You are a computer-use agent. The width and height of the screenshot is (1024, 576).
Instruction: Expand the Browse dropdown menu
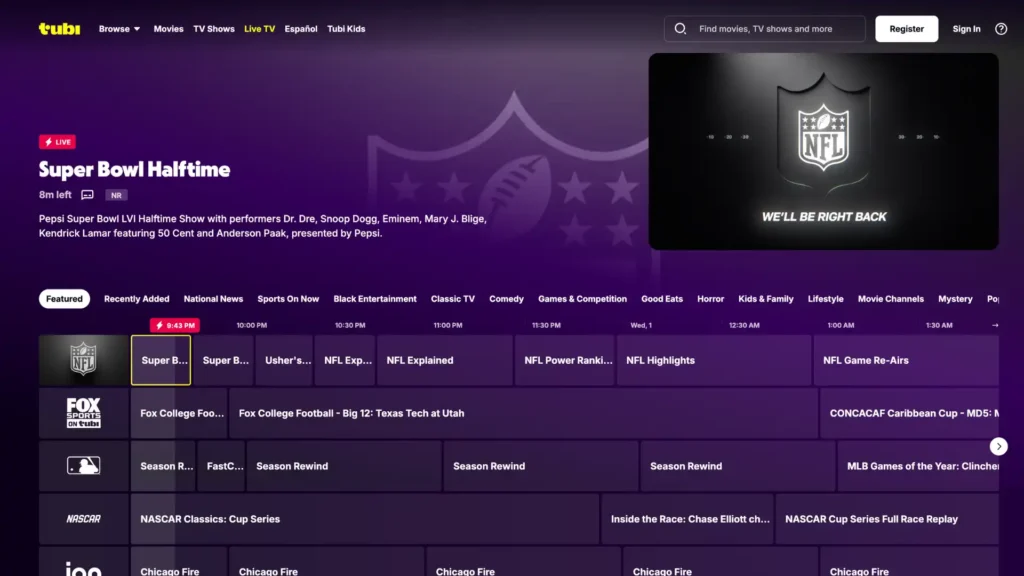(119, 29)
